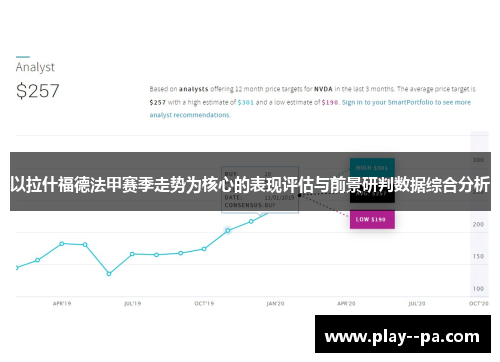
Task: Click the OCT'20 axis label
Action: coord(479,304)
